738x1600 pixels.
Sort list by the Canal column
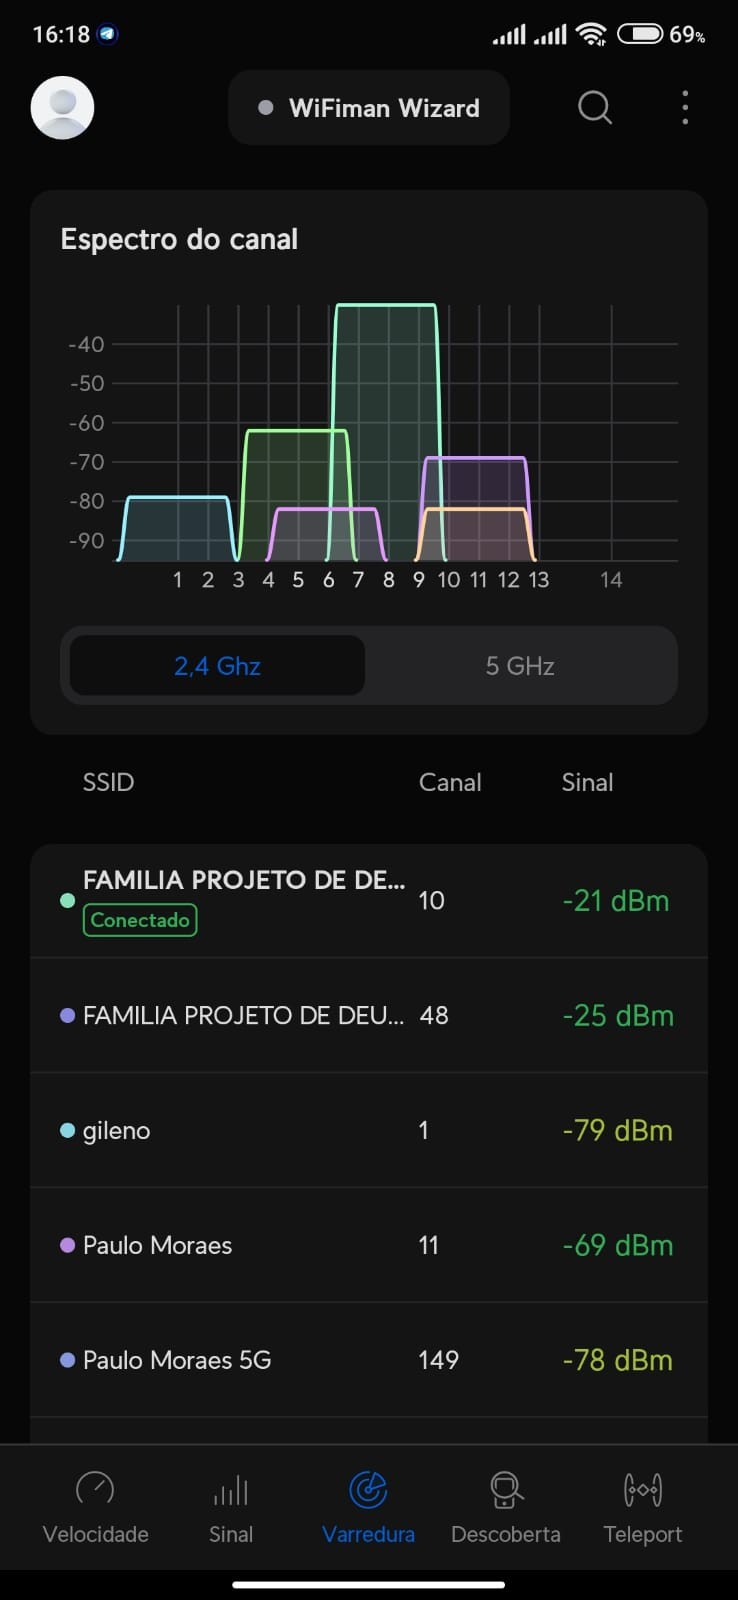point(450,782)
